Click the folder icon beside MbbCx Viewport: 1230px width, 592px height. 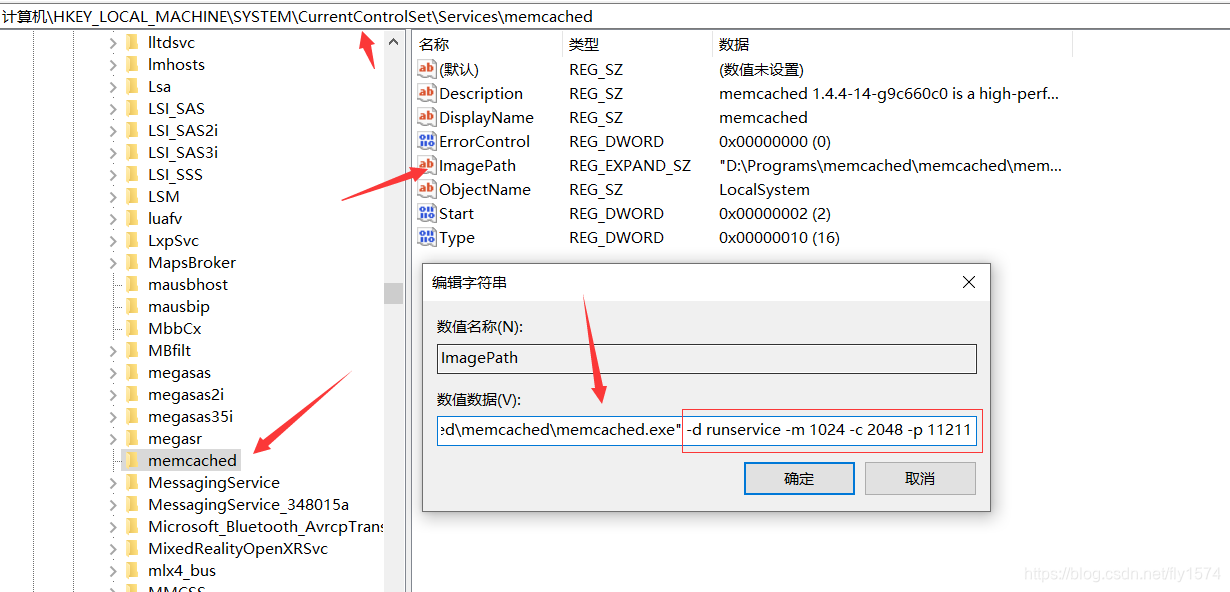133,329
